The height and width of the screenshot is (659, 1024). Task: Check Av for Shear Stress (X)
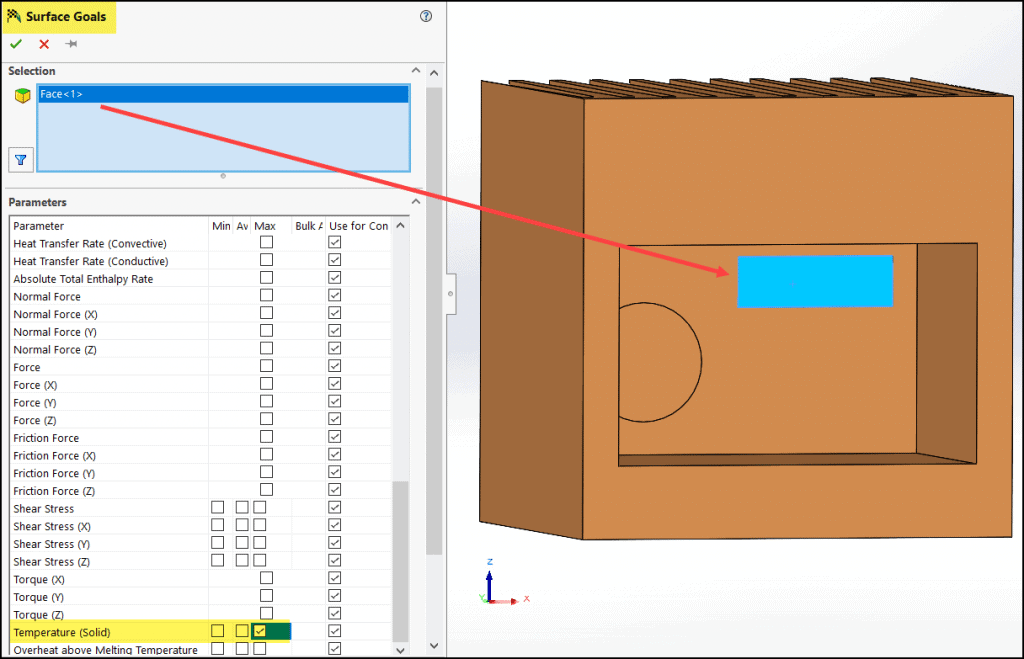tap(242, 525)
